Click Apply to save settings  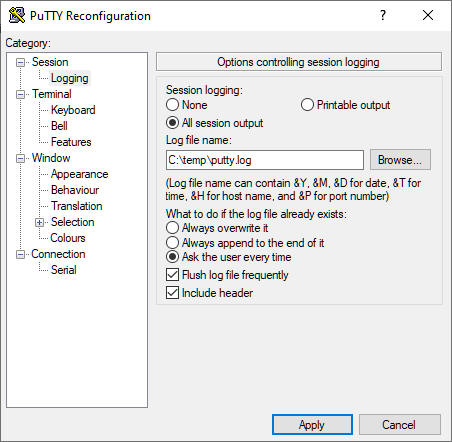pos(312,425)
